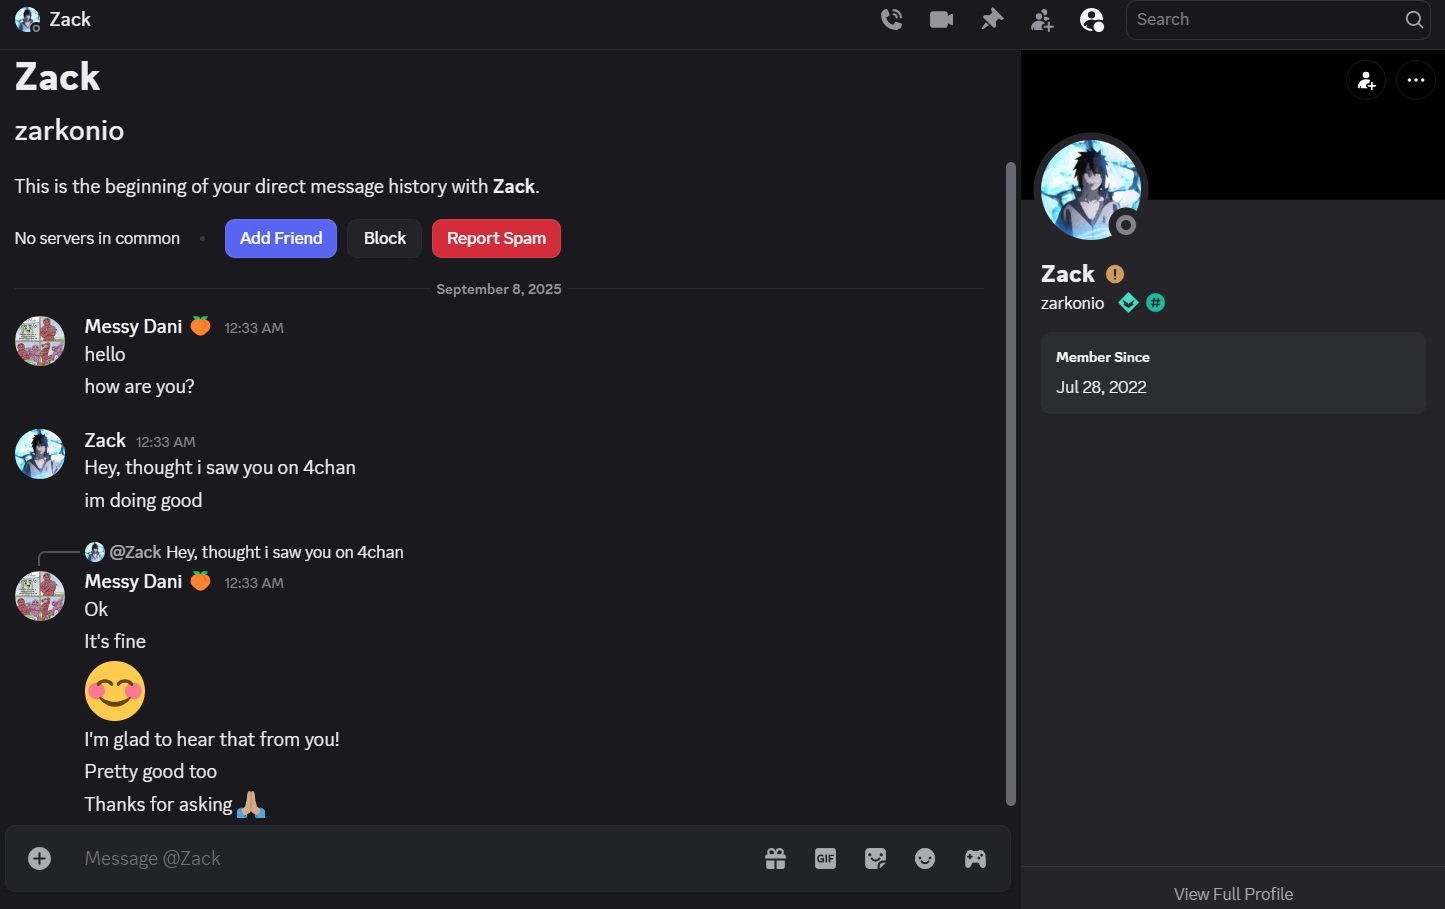Click the add friend icon in profile panel
Image resolution: width=1445 pixels, height=909 pixels.
pyautogui.click(x=1366, y=80)
